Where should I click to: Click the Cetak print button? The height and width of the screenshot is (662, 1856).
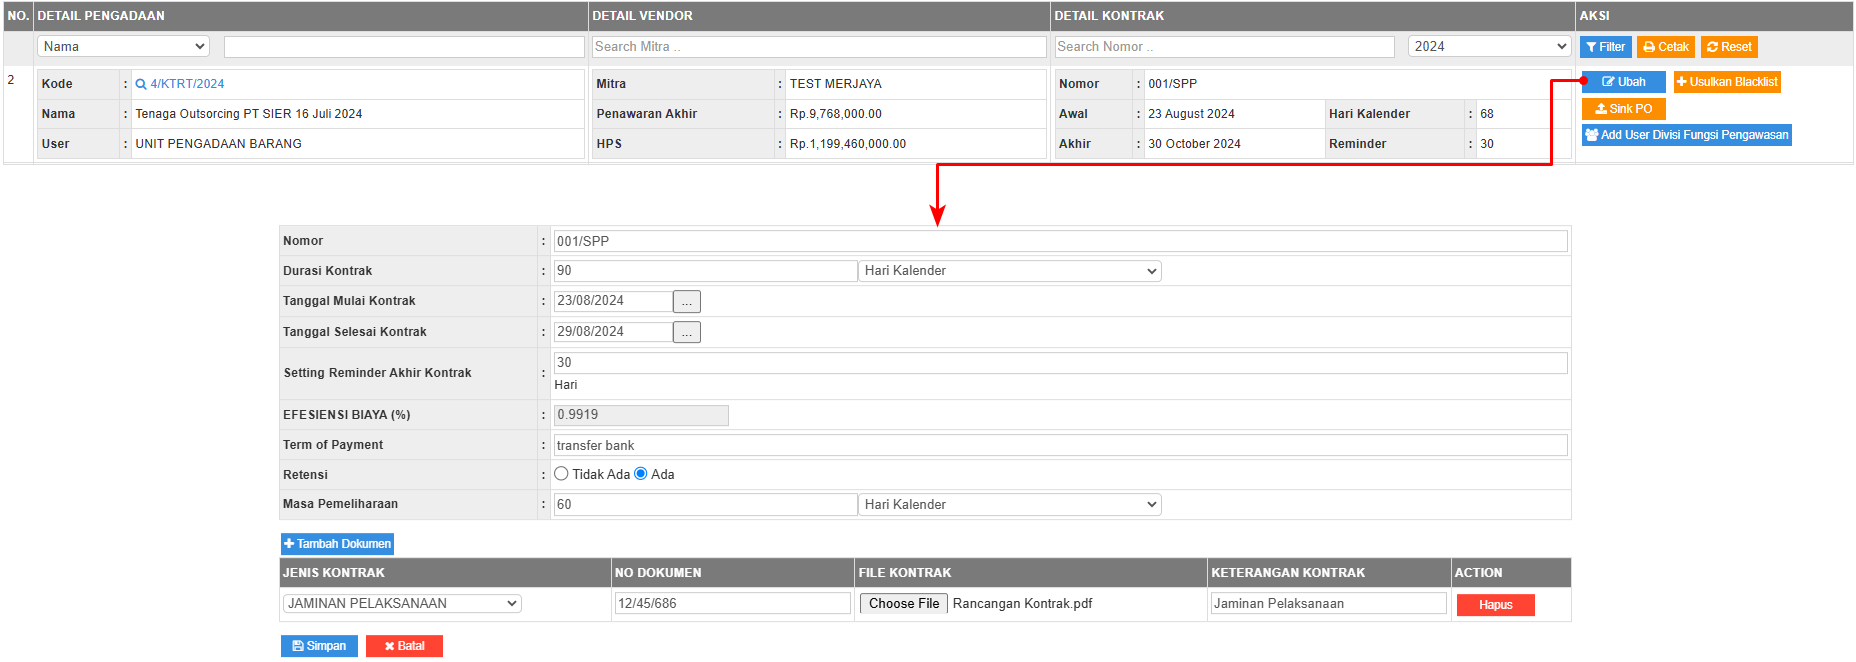tap(1665, 47)
